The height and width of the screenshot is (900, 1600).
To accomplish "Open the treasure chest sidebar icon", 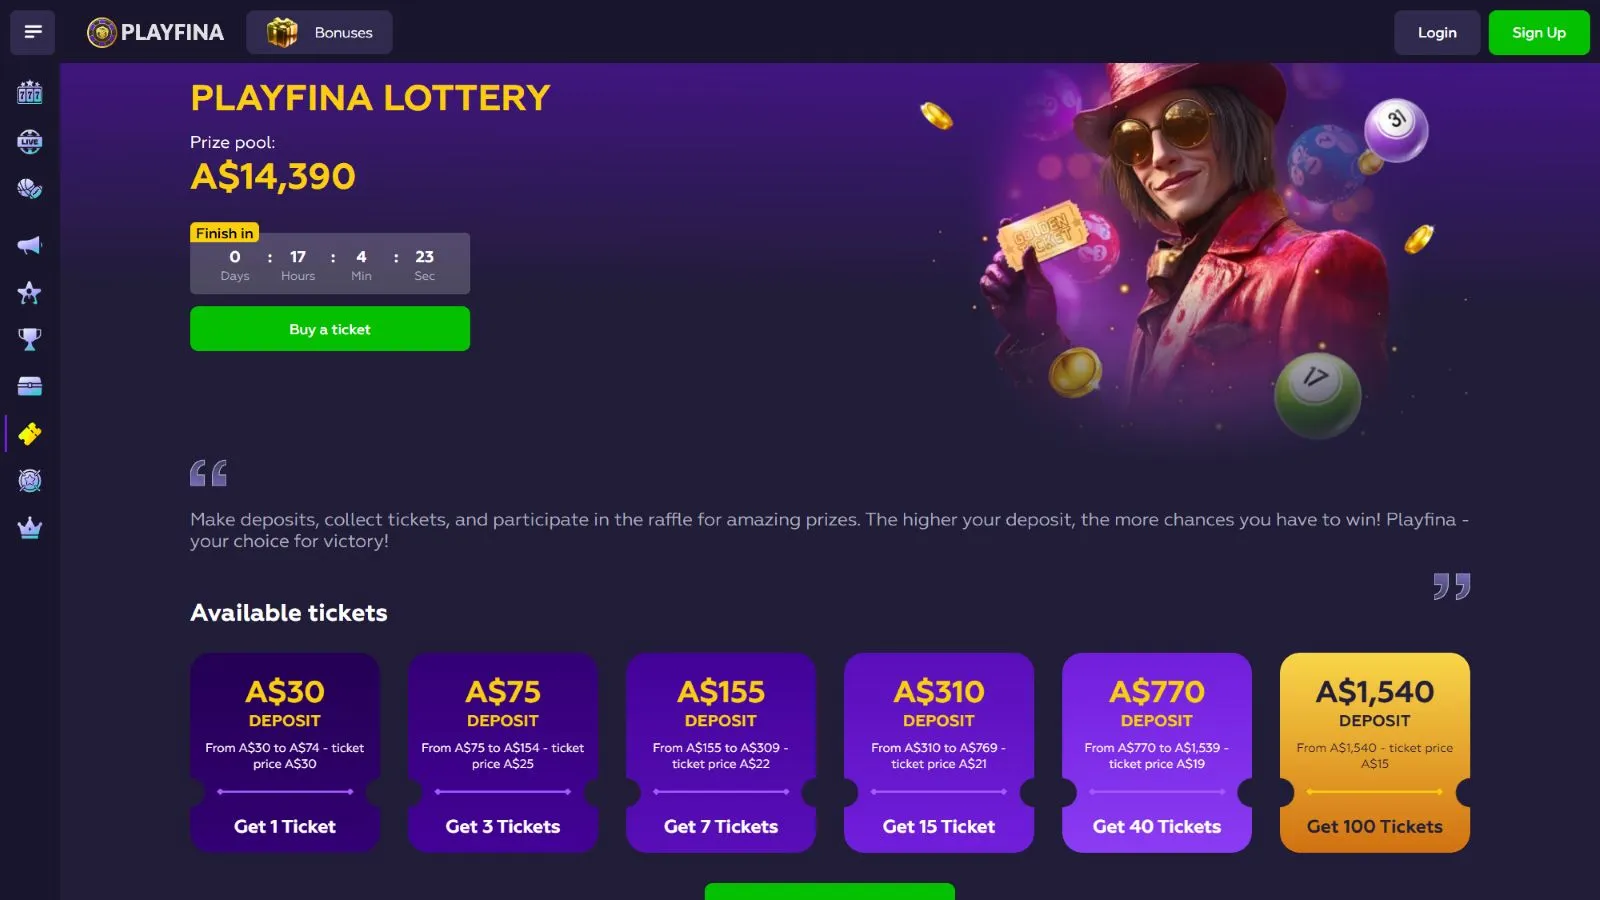I will [x=30, y=386].
